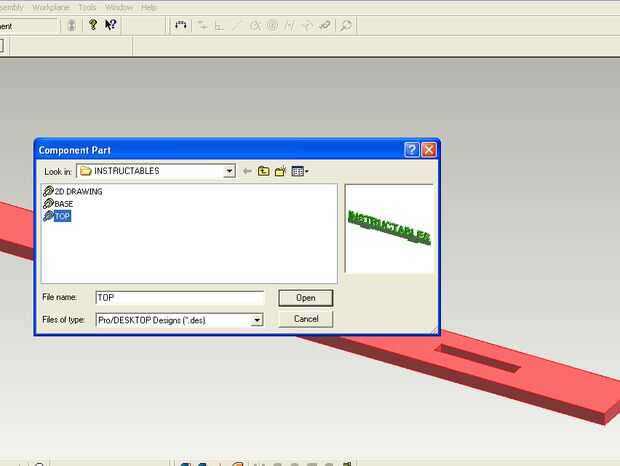This screenshot has width=620, height=466.
Task: Open the Workplane menu
Action: [51, 8]
